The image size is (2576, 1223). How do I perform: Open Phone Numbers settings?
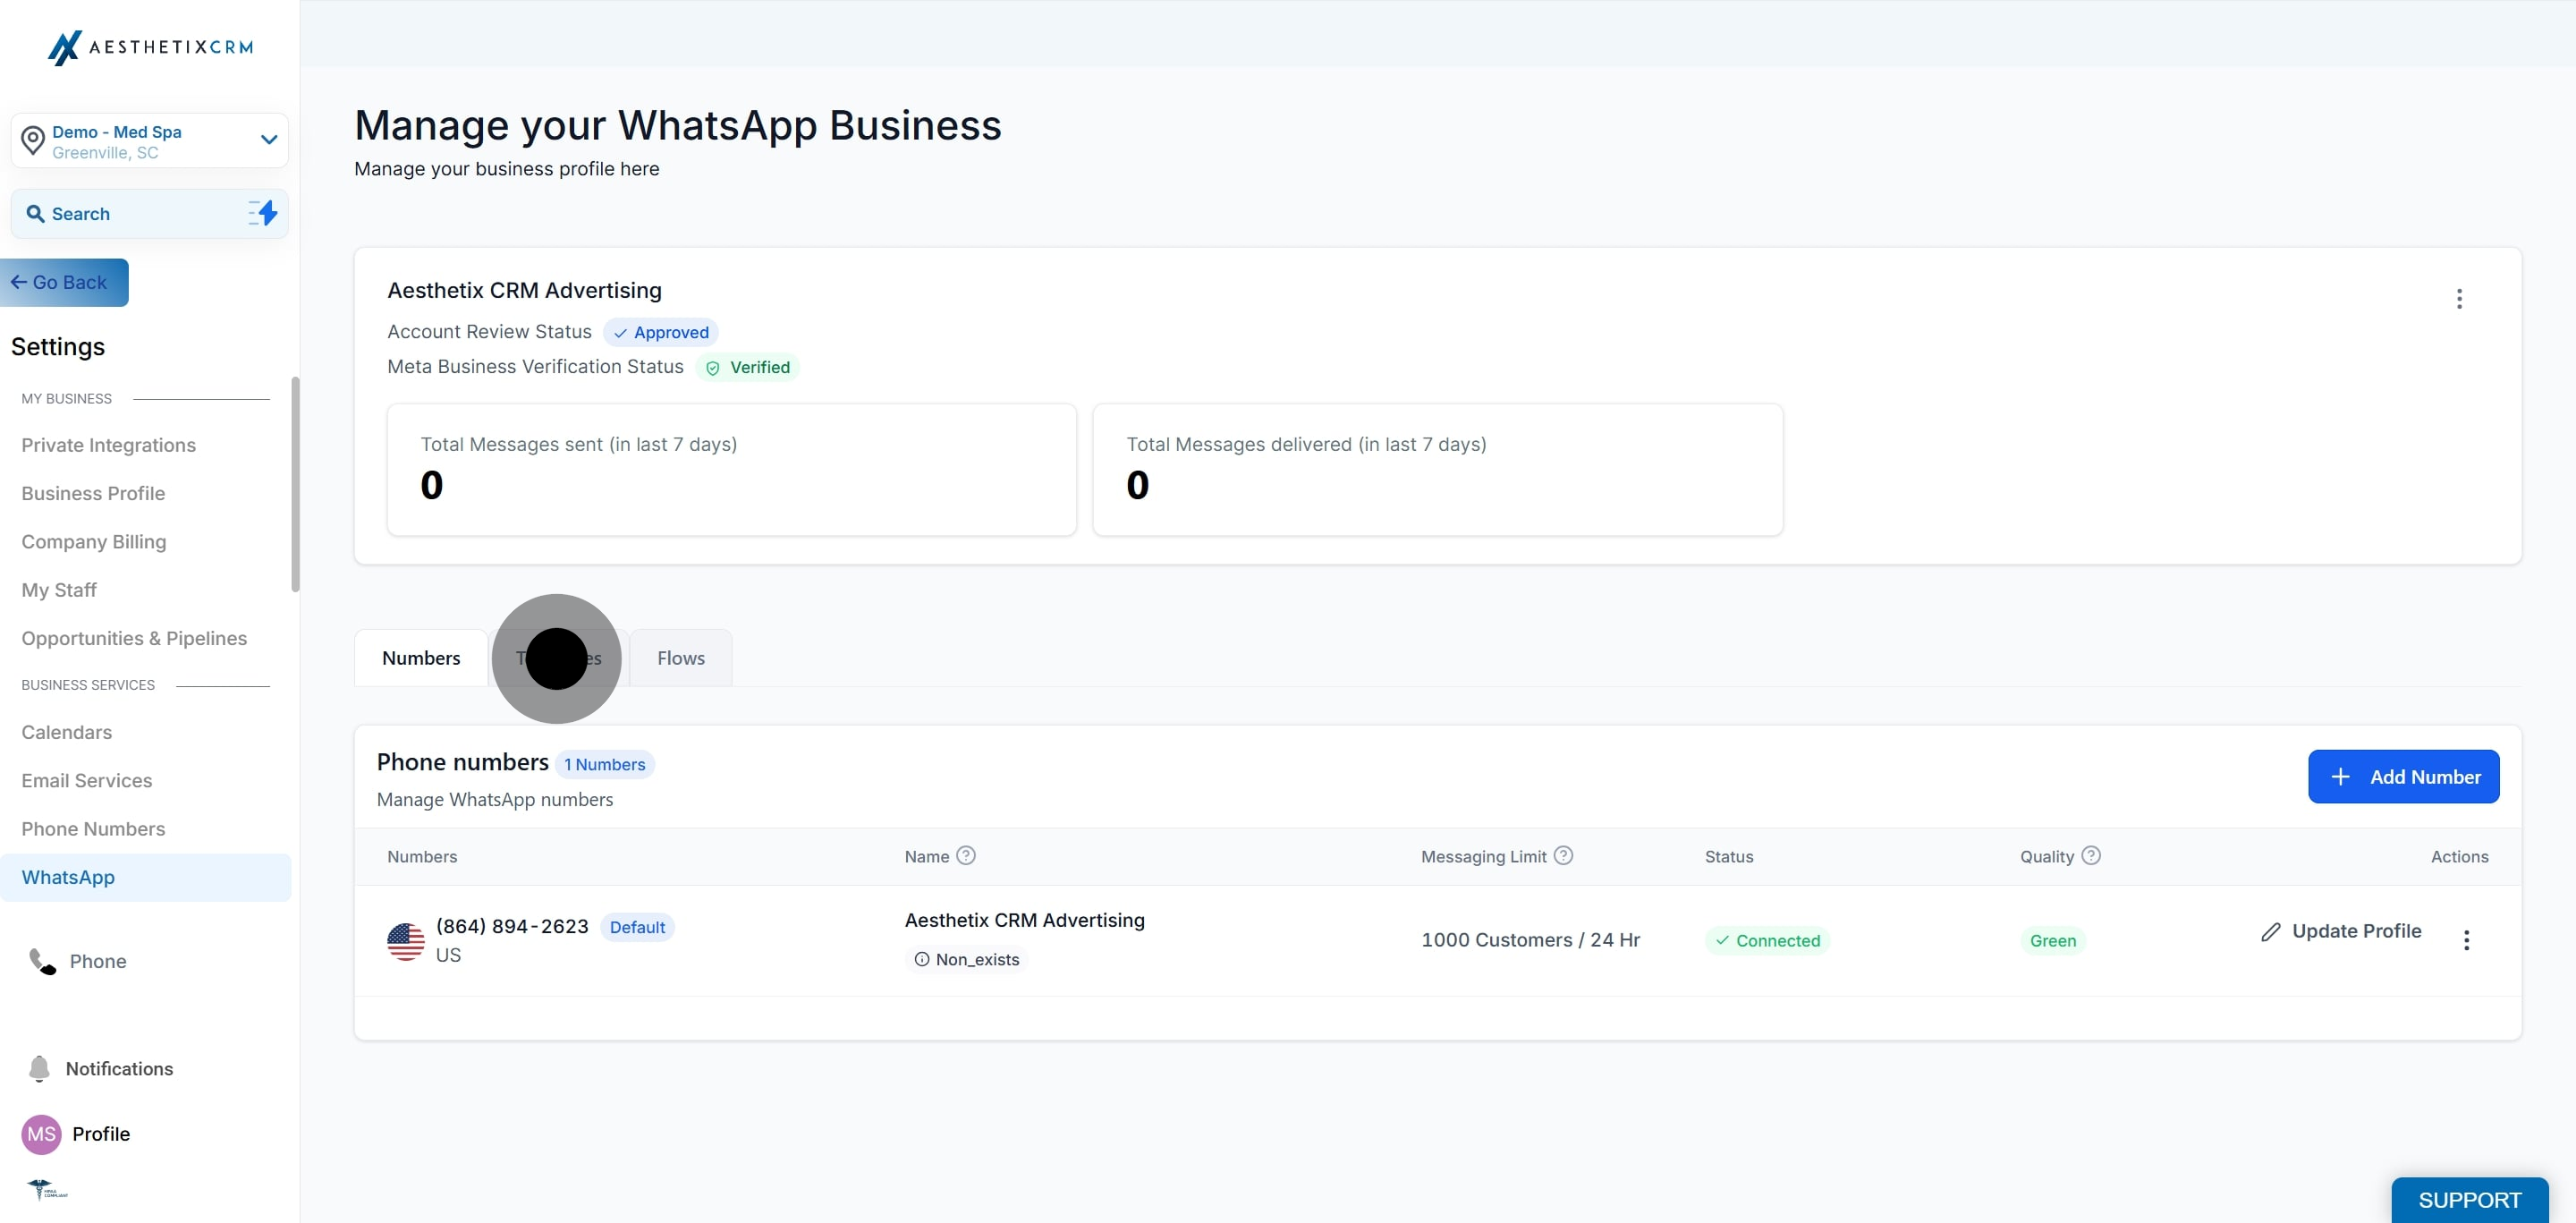click(93, 829)
